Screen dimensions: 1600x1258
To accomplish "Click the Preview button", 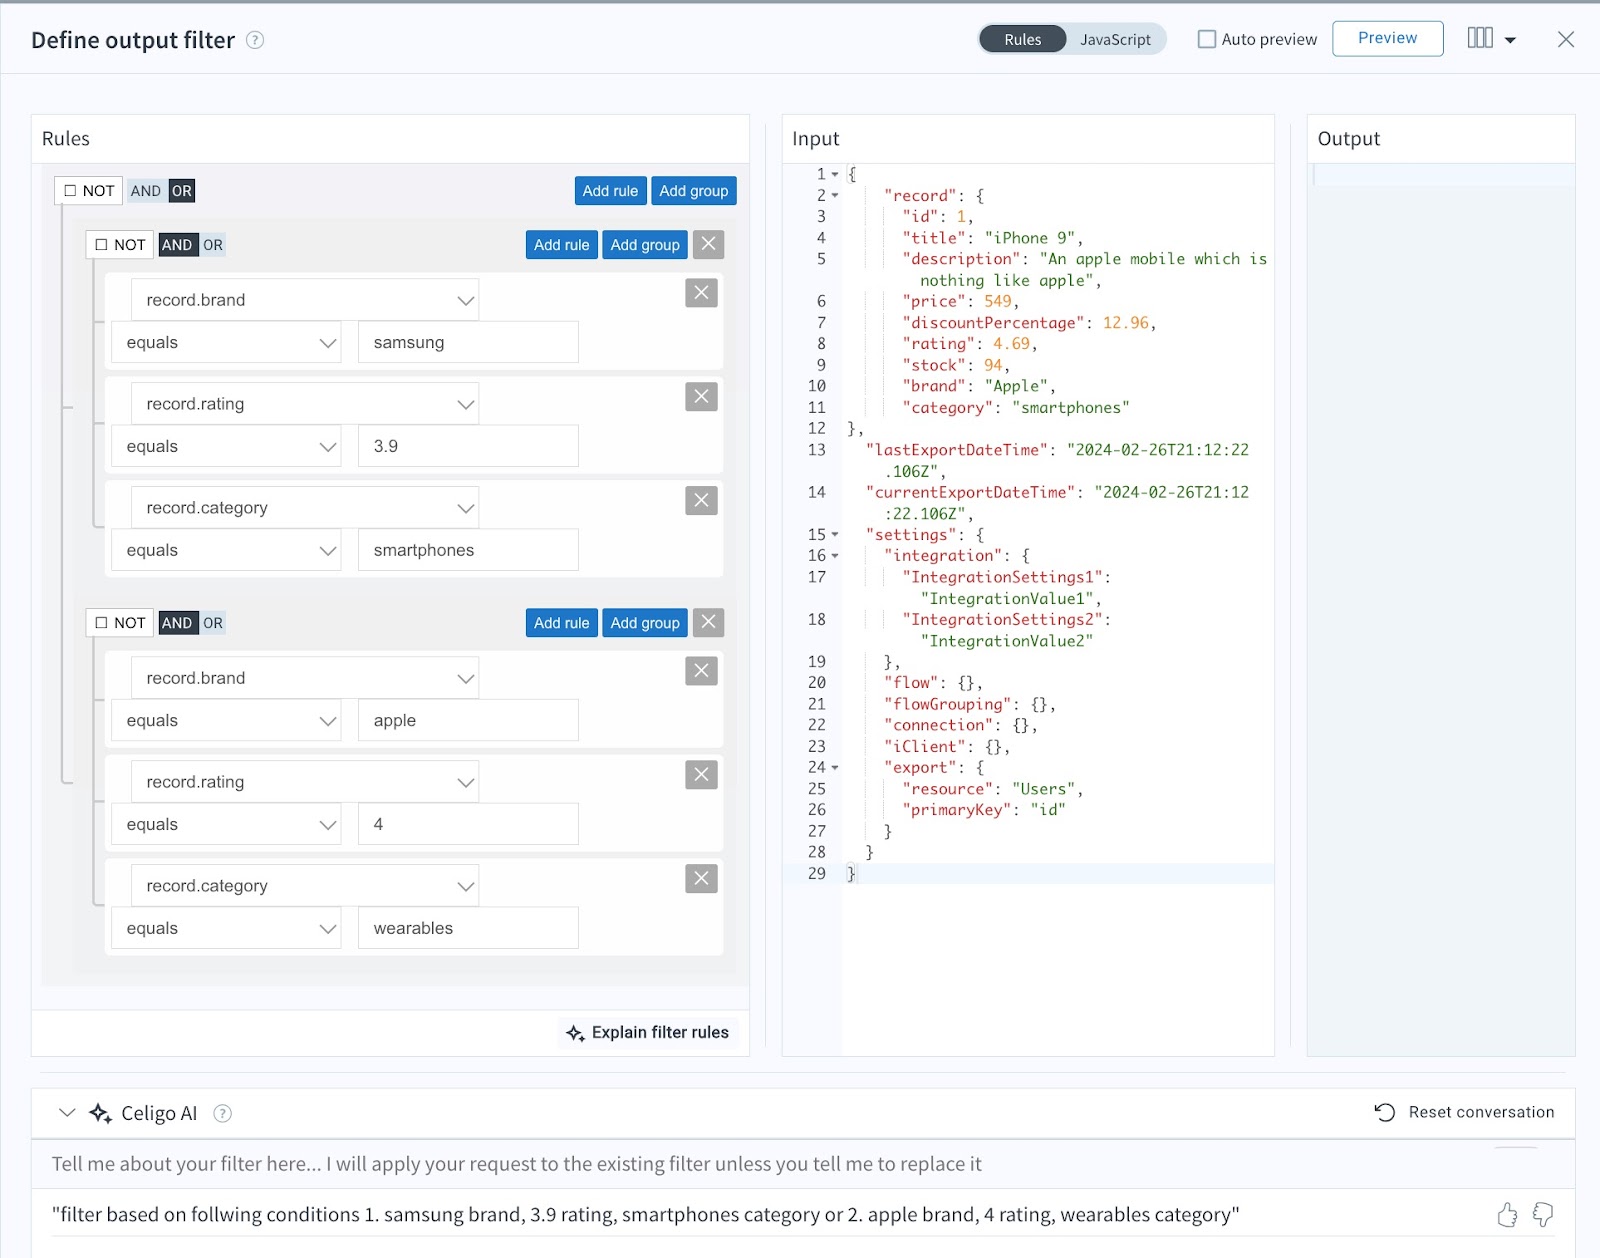I will click(x=1387, y=38).
